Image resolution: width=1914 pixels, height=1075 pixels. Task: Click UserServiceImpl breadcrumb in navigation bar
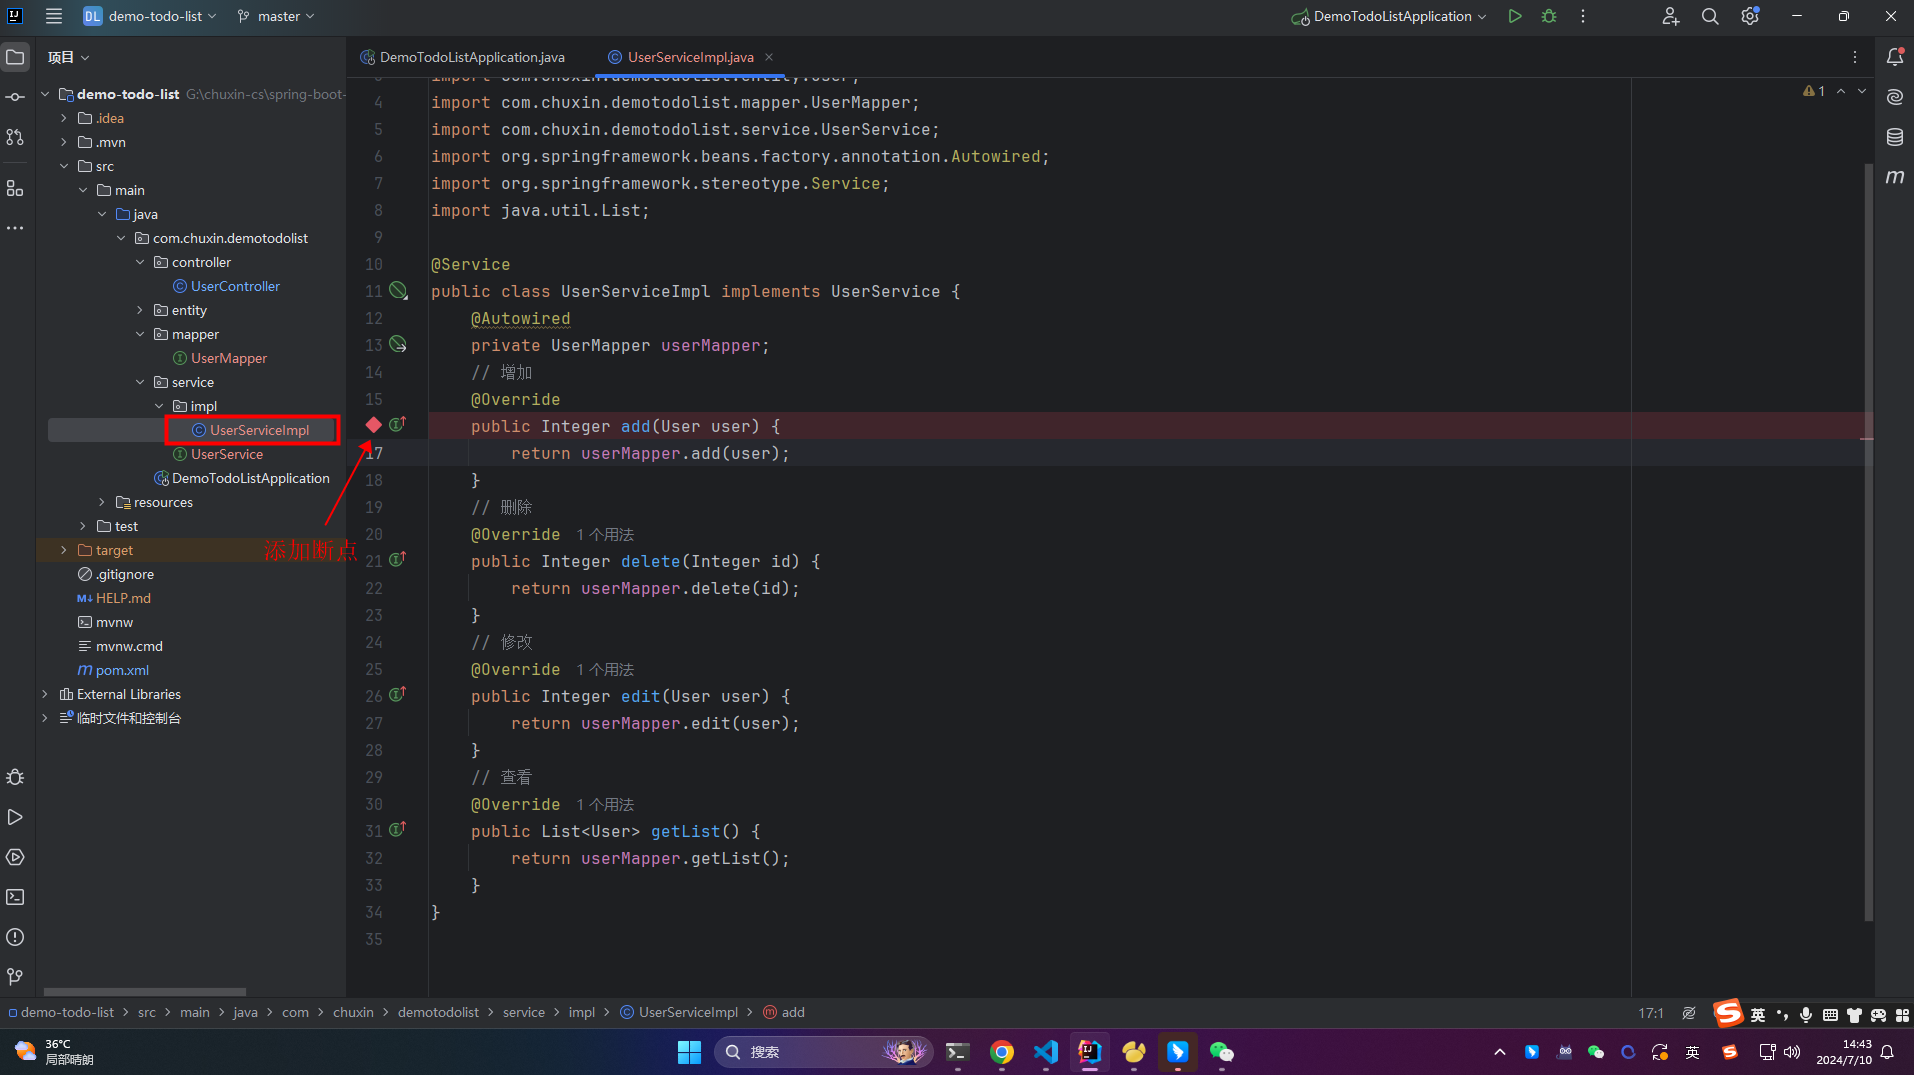tap(679, 1013)
